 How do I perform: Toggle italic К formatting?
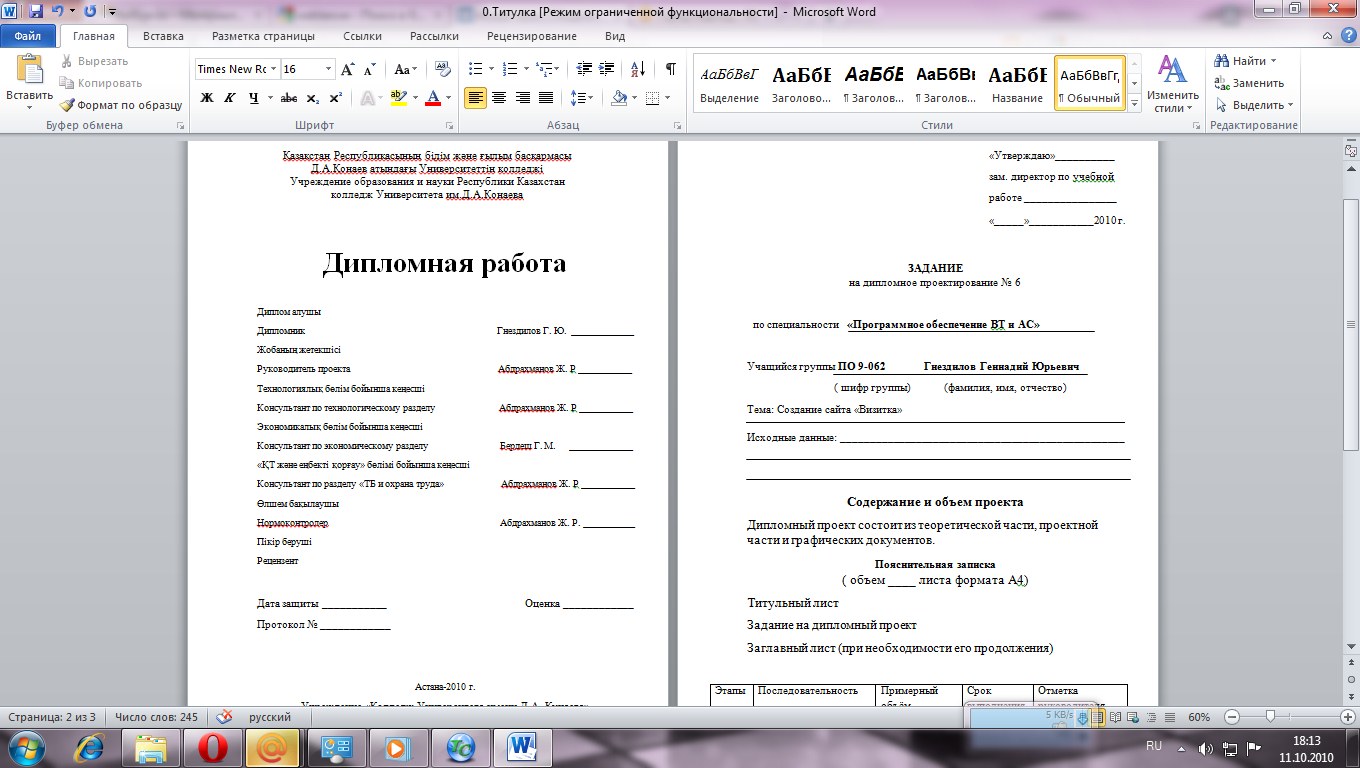230,98
